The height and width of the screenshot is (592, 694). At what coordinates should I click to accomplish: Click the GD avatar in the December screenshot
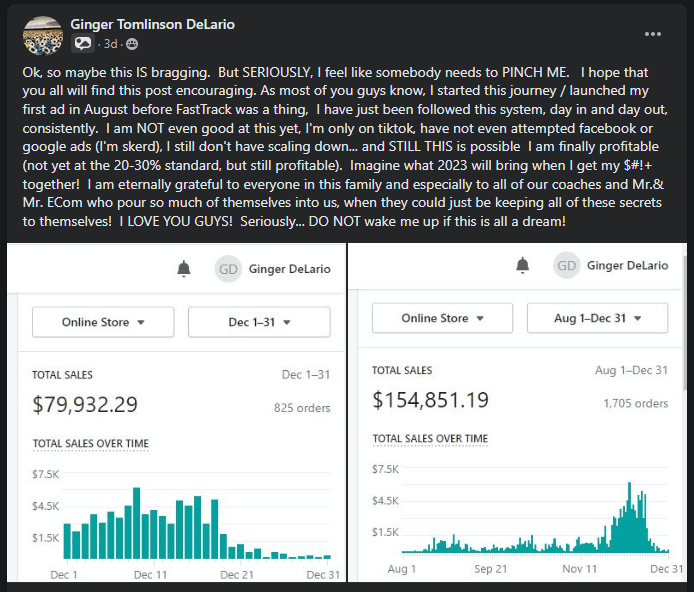[x=229, y=268]
